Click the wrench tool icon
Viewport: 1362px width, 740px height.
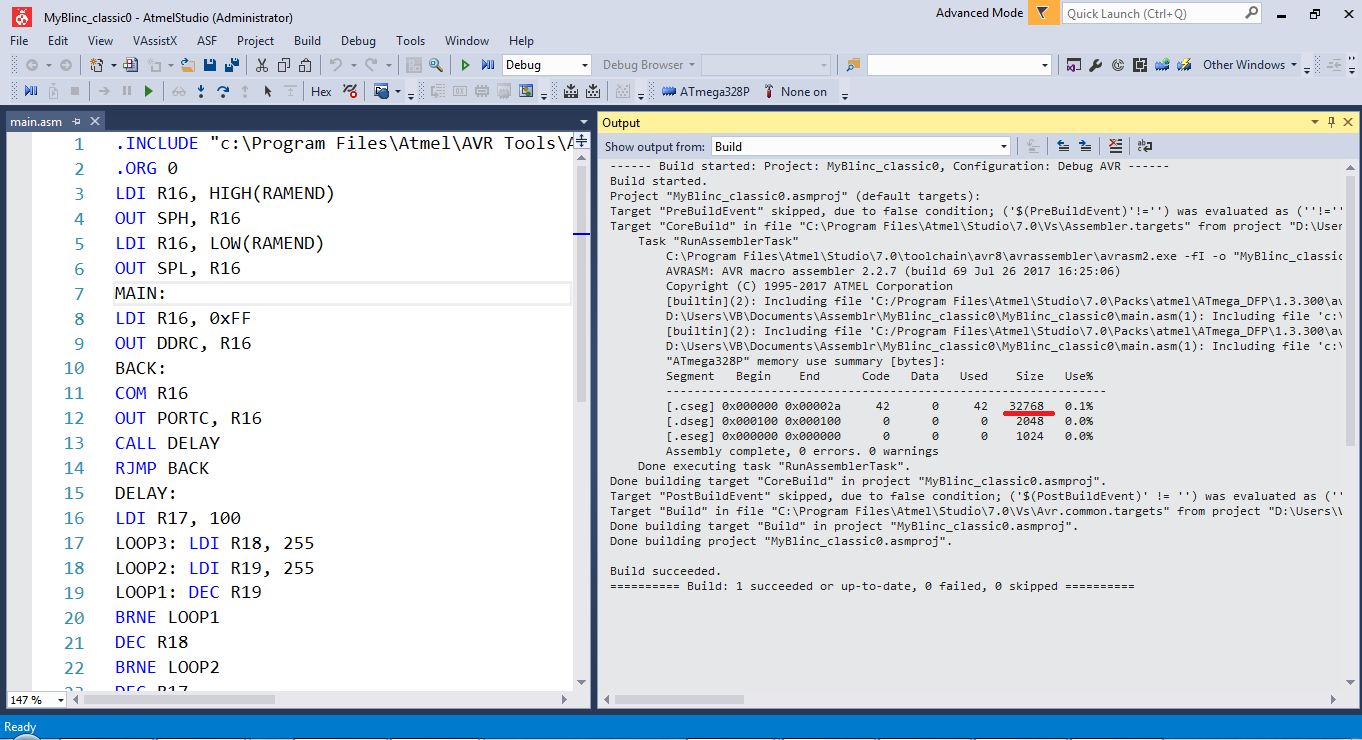pos(1095,65)
